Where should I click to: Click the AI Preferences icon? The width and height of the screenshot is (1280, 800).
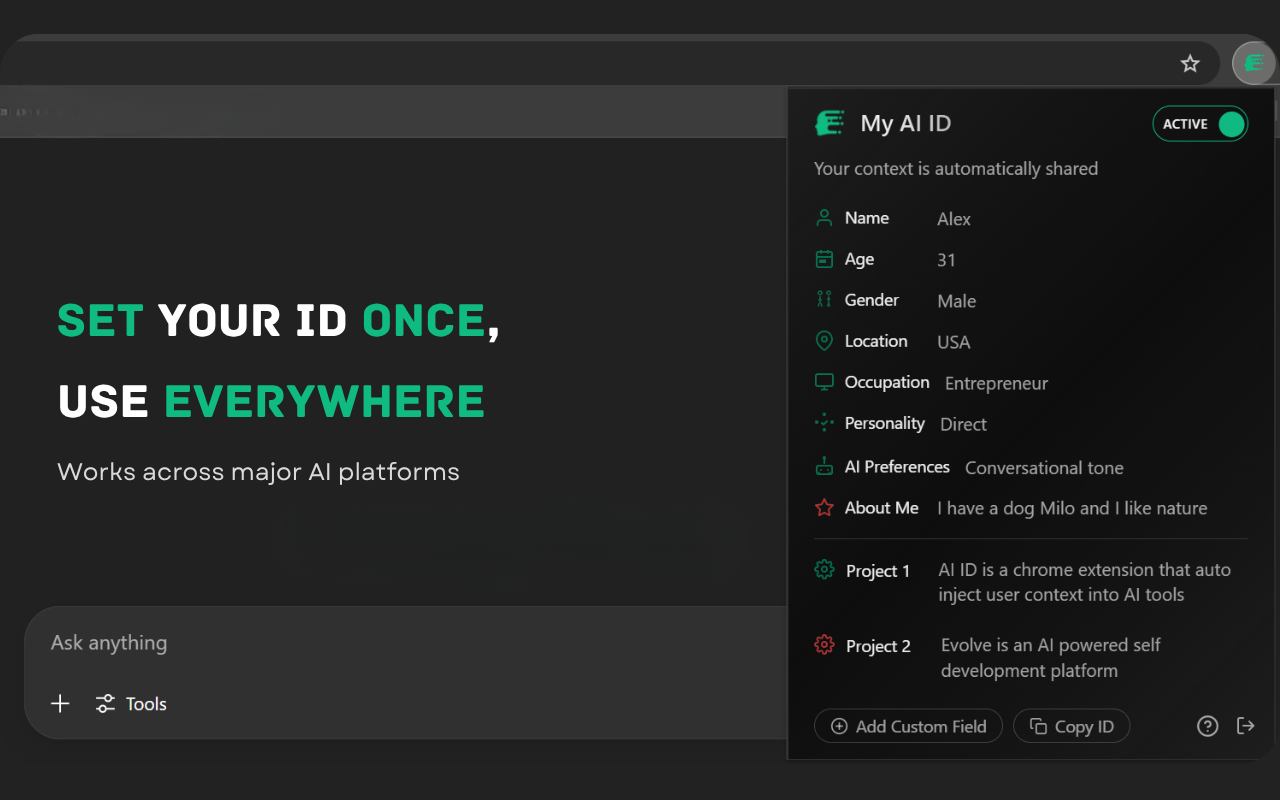pyautogui.click(x=824, y=466)
